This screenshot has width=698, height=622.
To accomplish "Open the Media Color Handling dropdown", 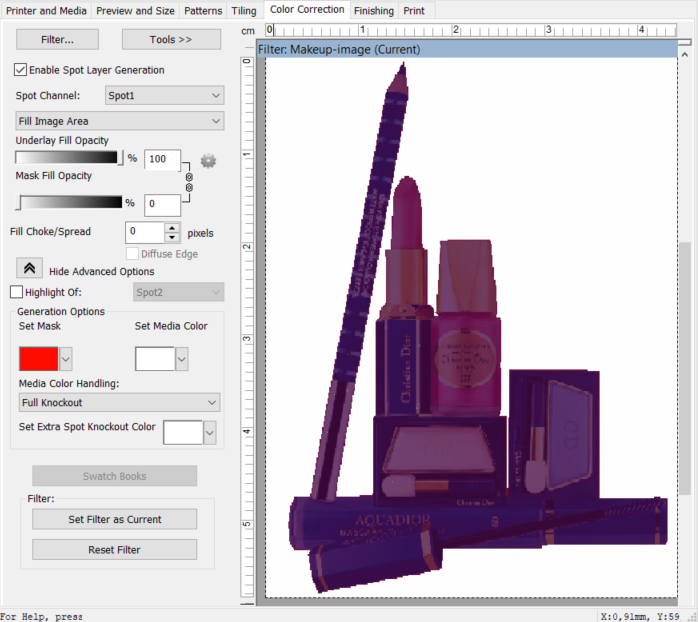I will (120, 402).
